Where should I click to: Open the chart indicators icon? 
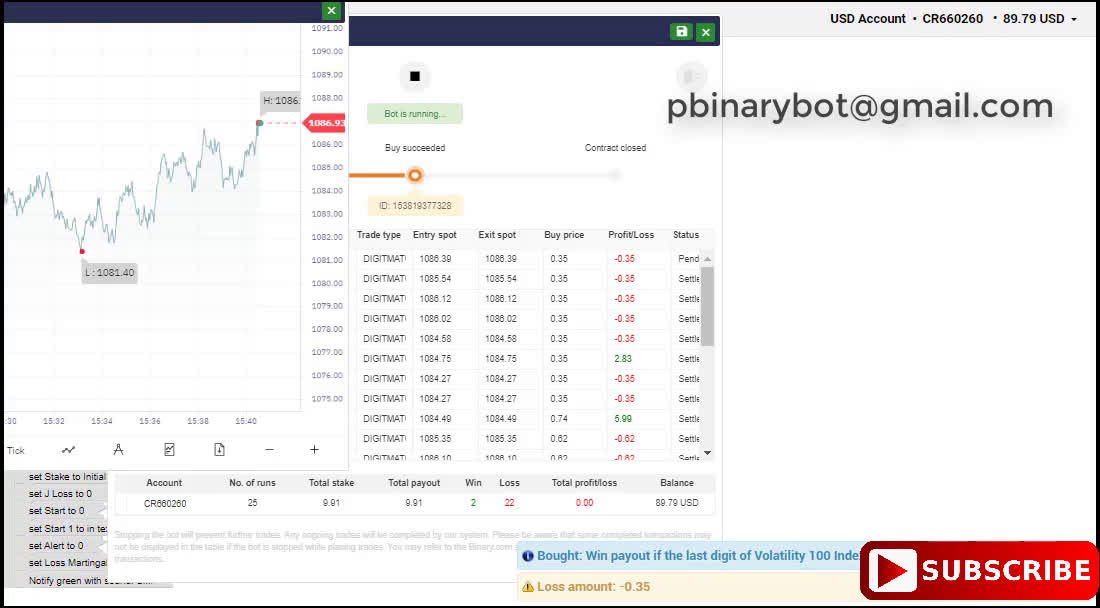169,450
